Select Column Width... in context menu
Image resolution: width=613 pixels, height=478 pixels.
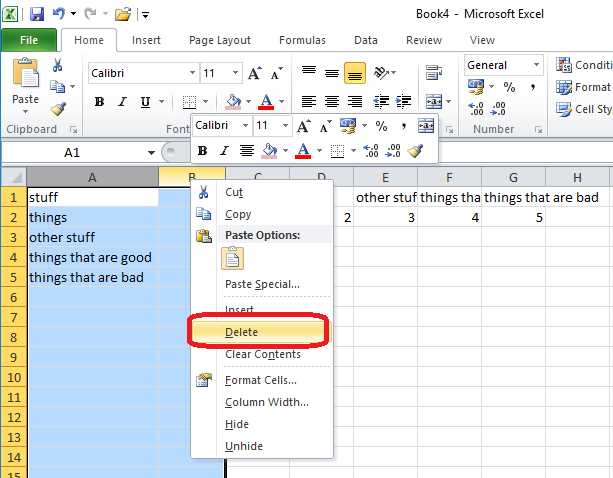tap(266, 402)
